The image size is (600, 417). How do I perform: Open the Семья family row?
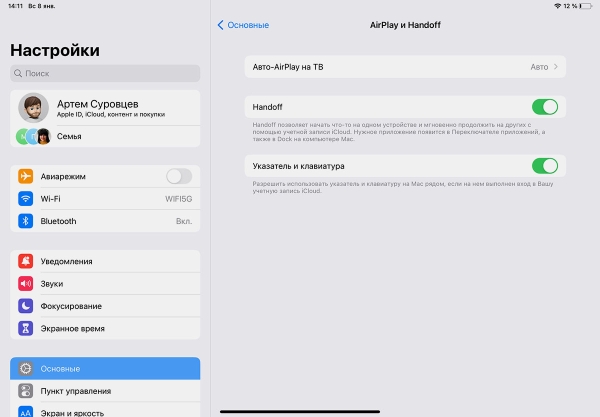[x=105, y=136]
